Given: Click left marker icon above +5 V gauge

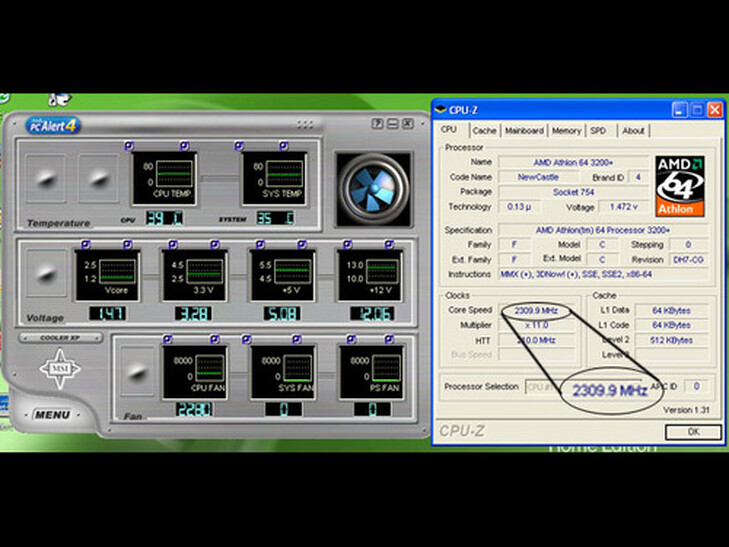Looking at the screenshot, I should [260, 244].
